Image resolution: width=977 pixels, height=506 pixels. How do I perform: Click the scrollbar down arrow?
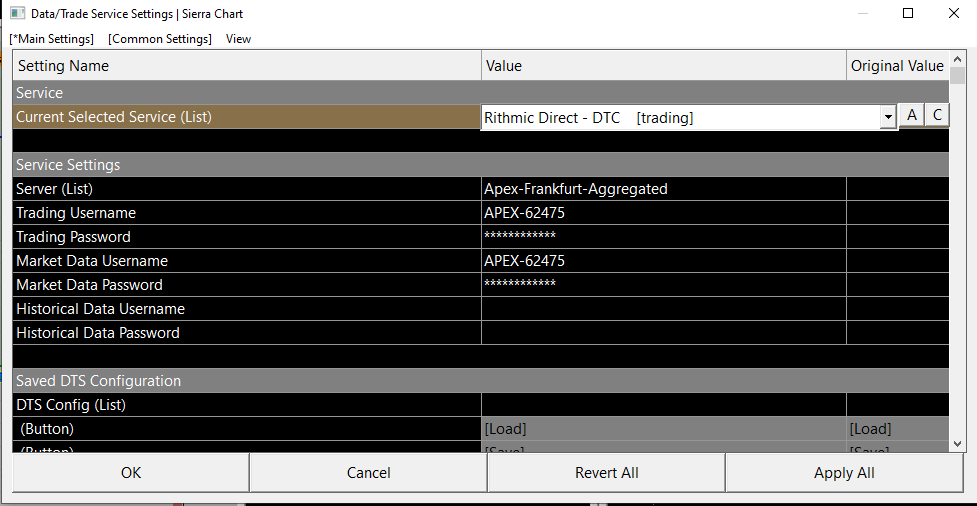click(x=957, y=443)
